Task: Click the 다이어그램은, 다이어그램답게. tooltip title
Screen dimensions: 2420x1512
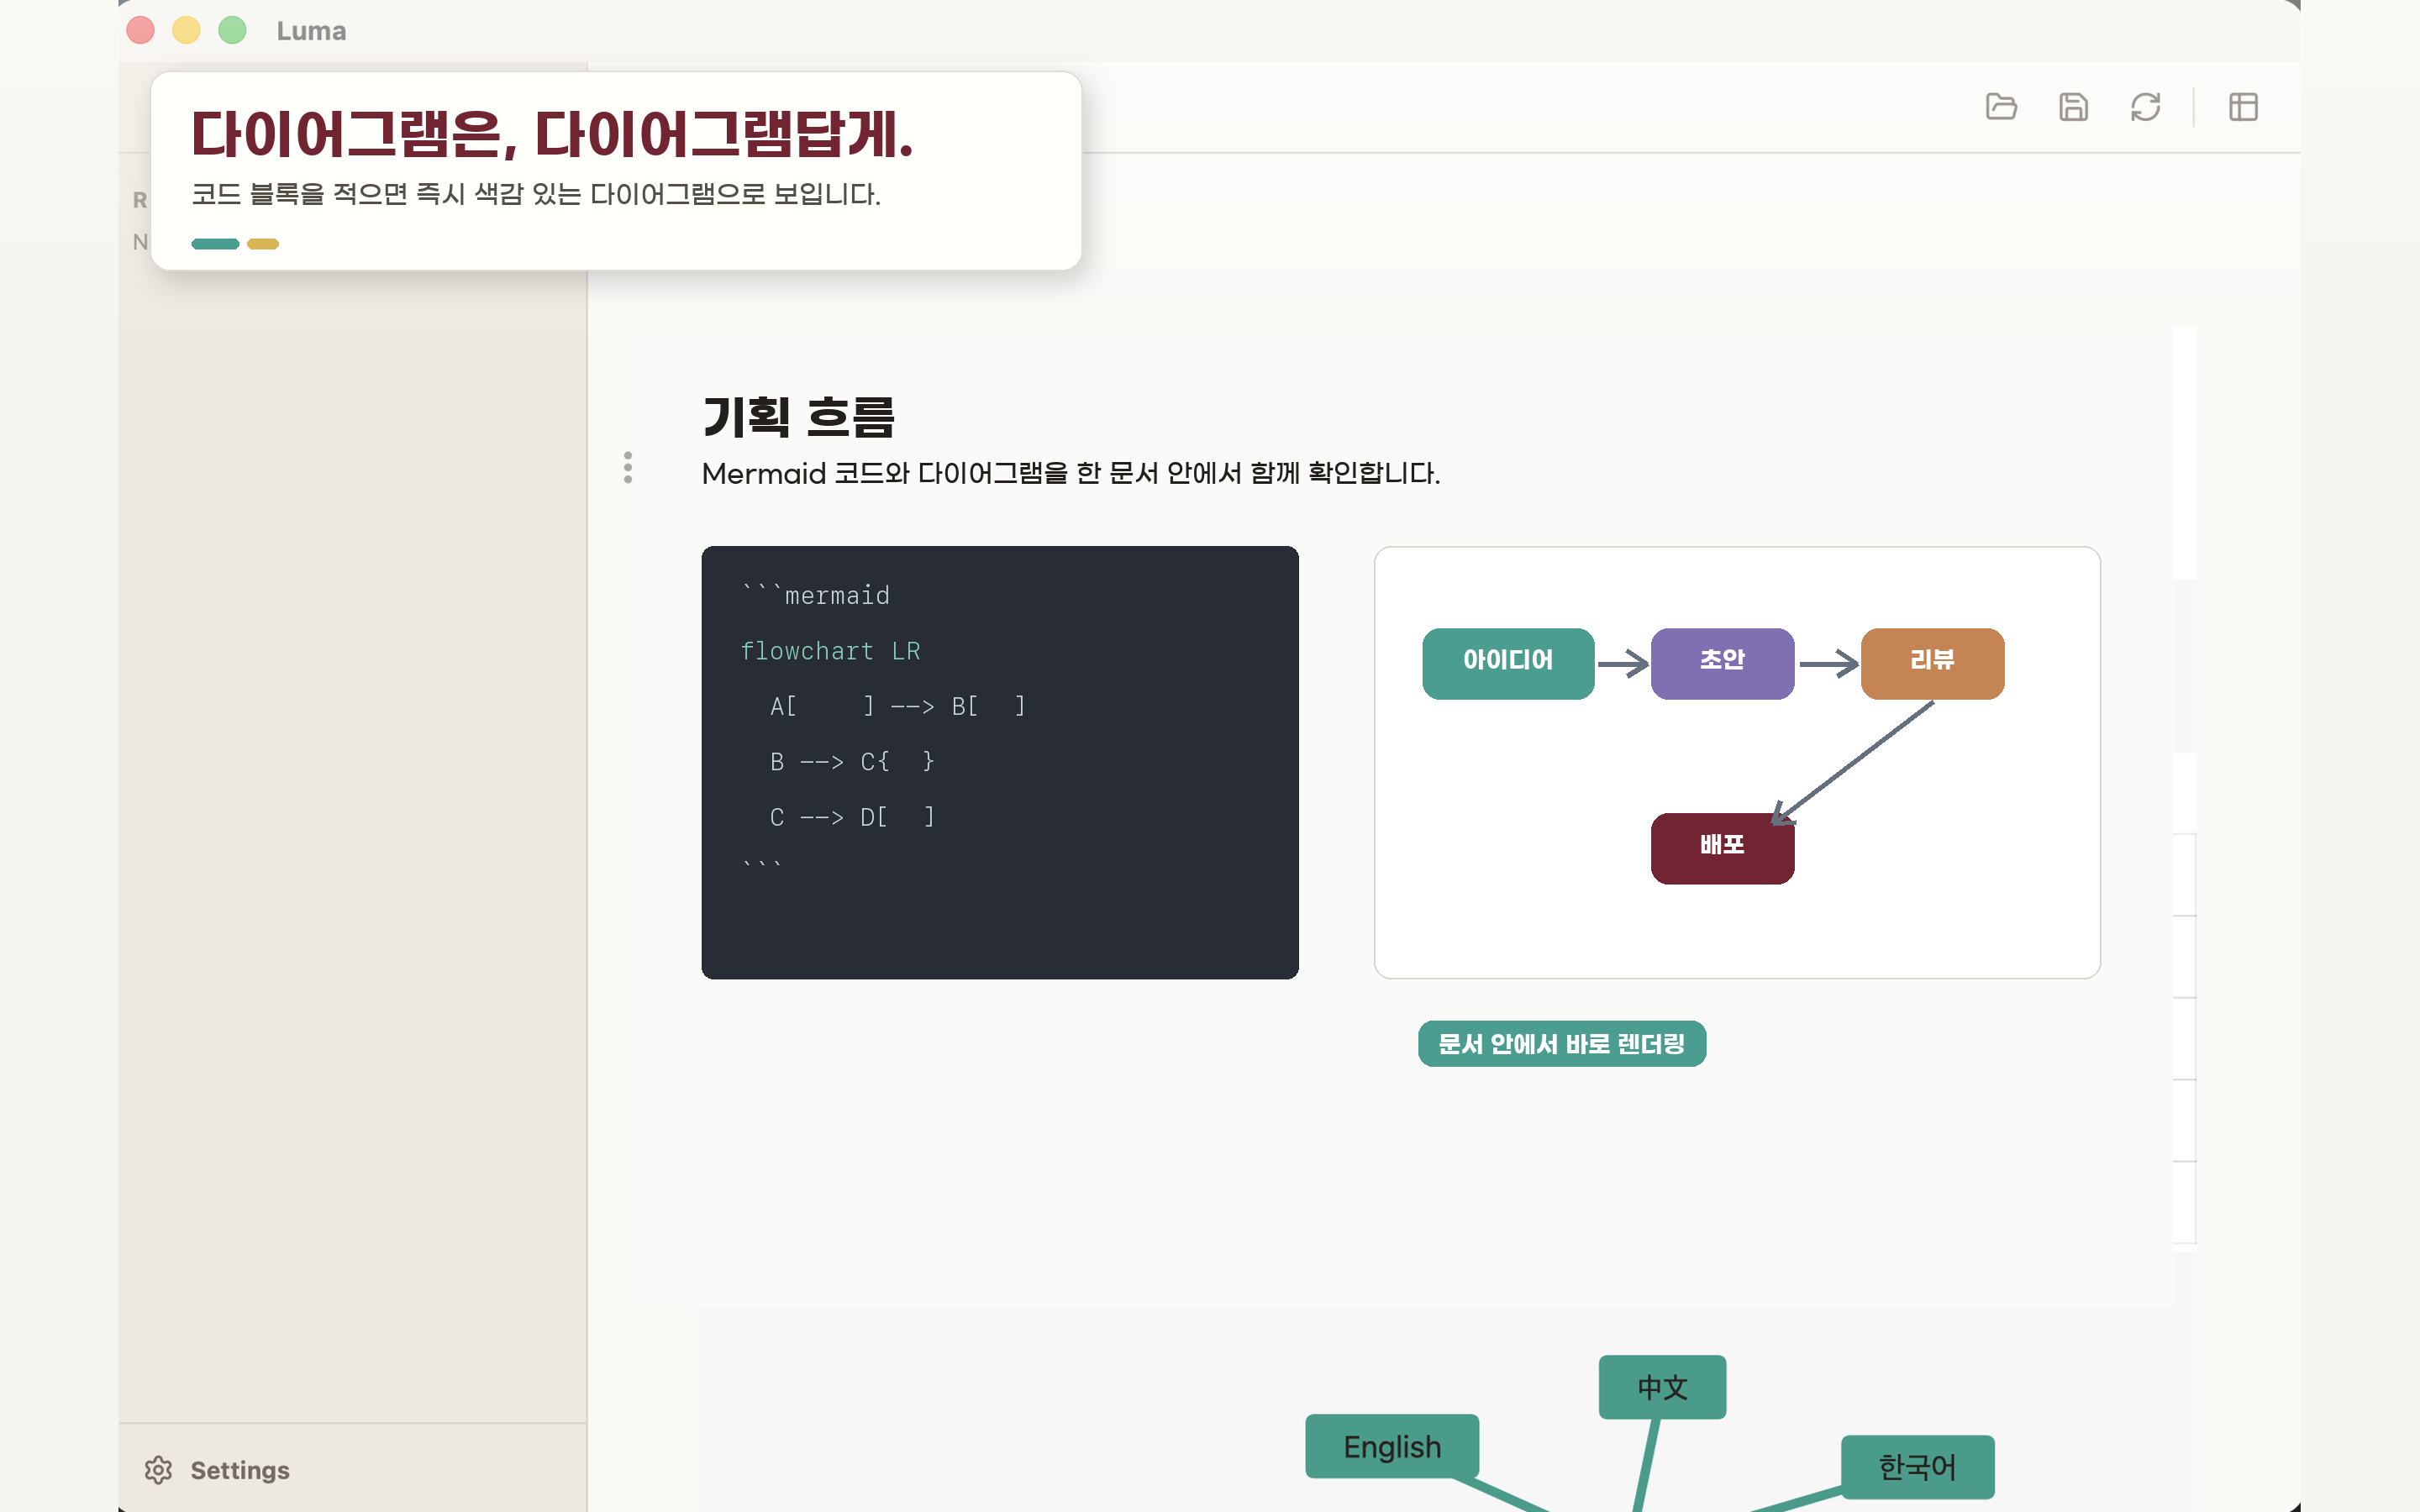Action: click(x=552, y=134)
